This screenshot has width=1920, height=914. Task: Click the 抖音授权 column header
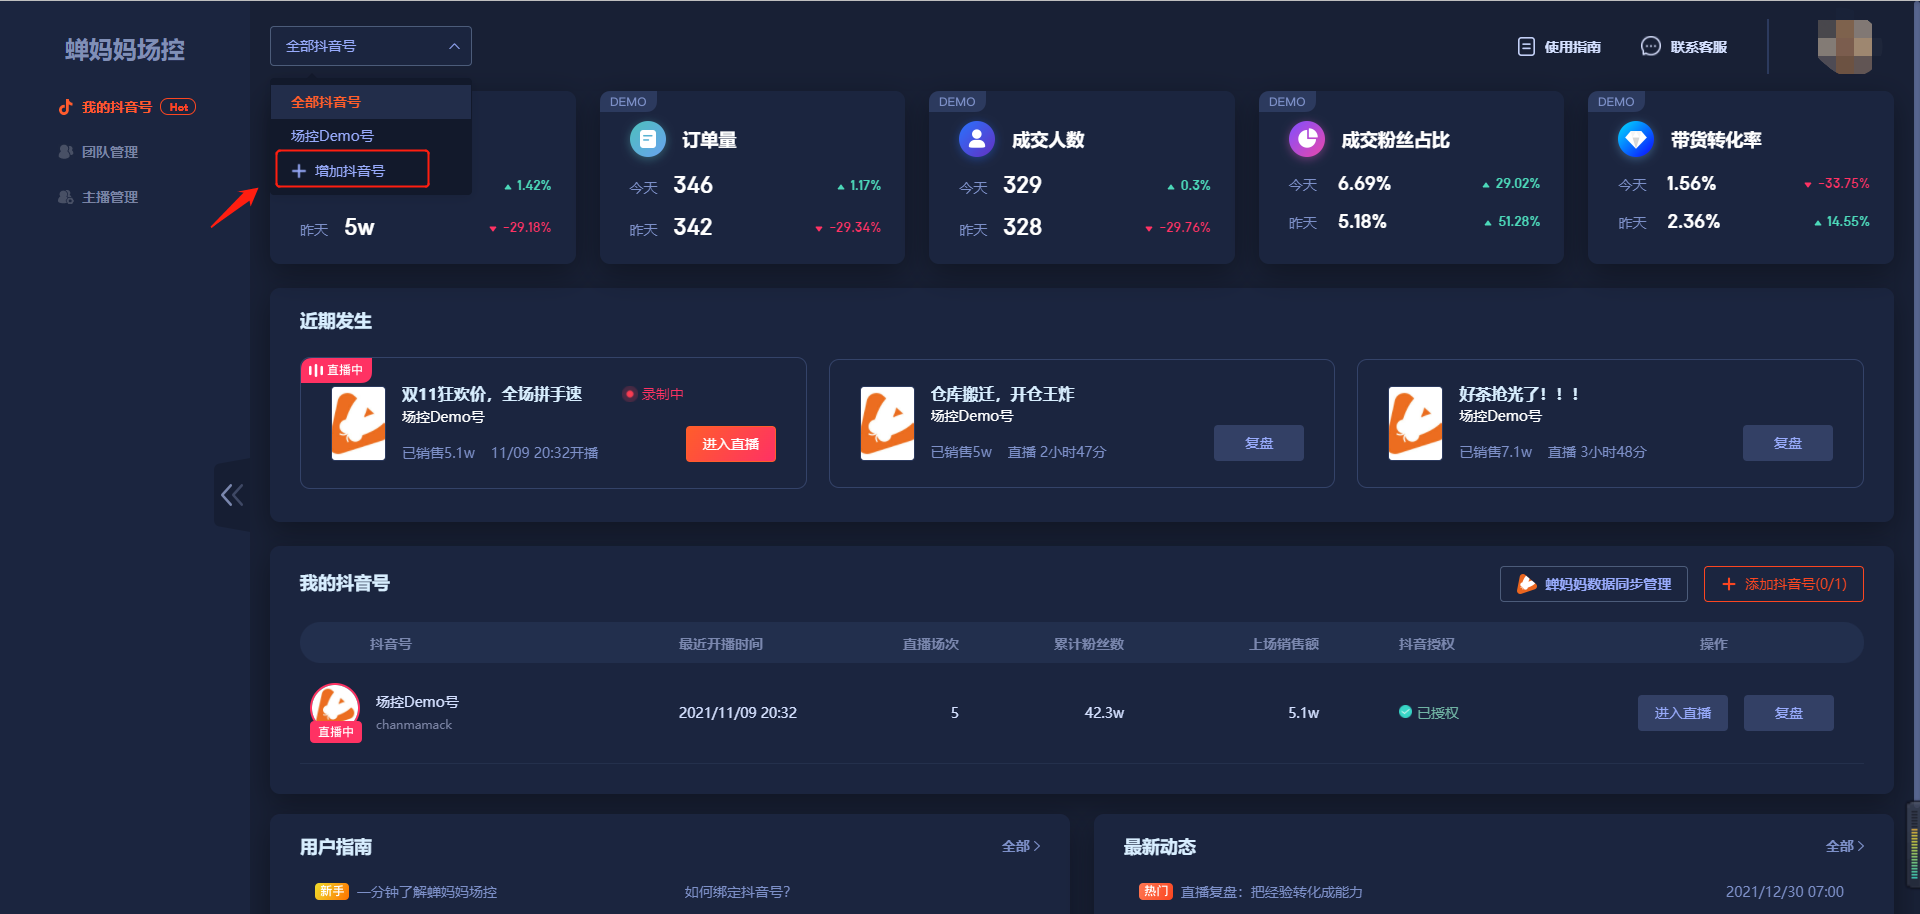click(x=1427, y=644)
